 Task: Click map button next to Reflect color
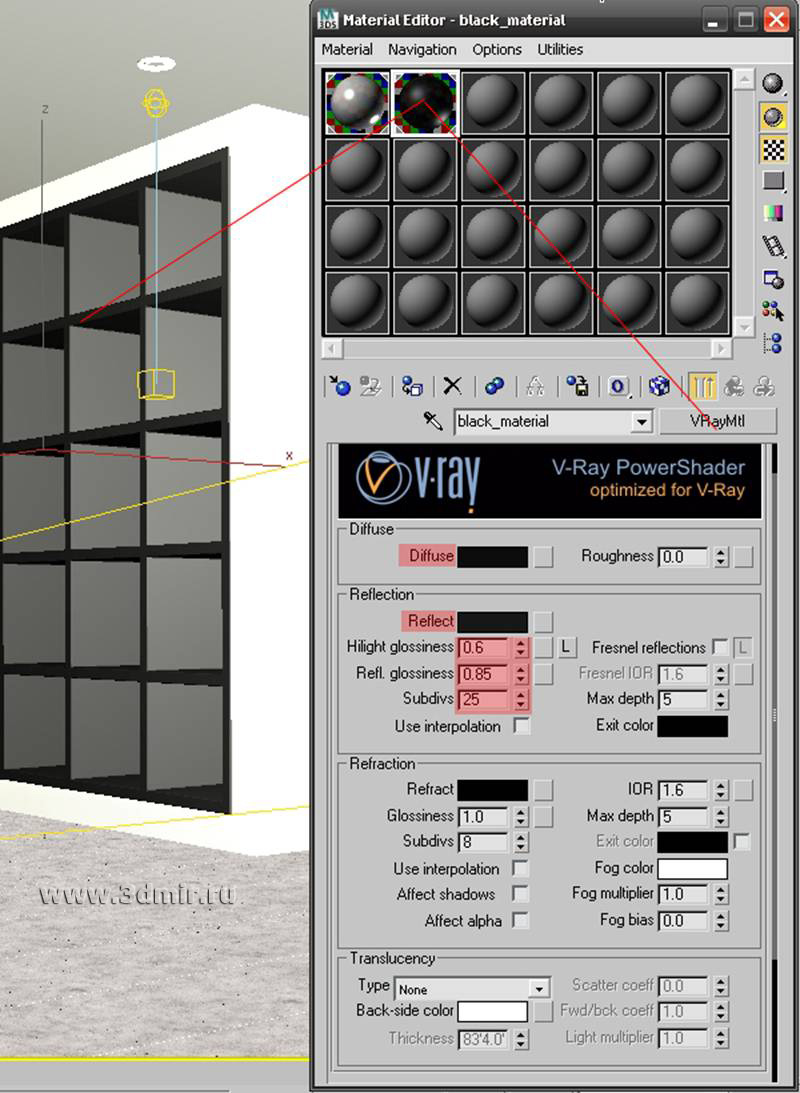(544, 622)
